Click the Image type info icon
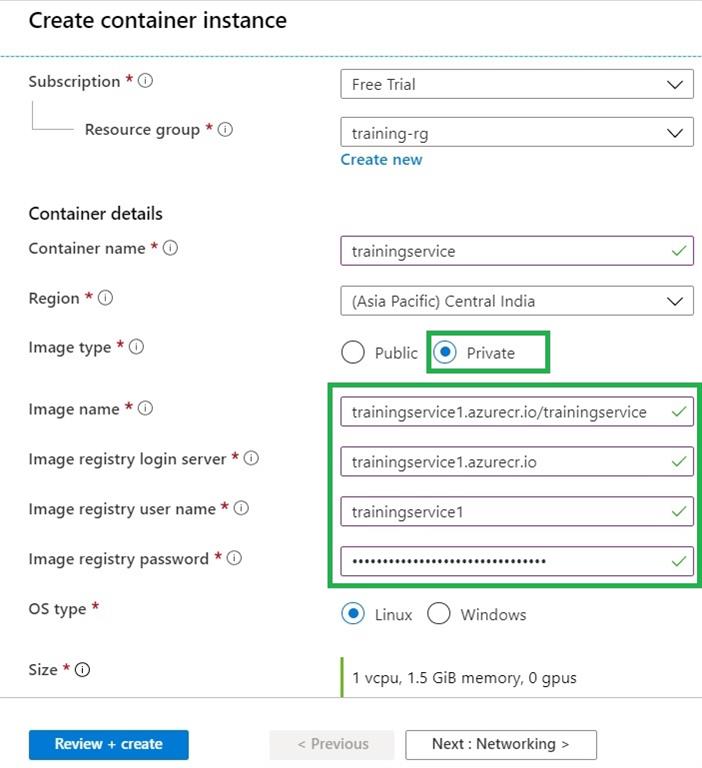This screenshot has height=768, width=702. click(x=136, y=347)
